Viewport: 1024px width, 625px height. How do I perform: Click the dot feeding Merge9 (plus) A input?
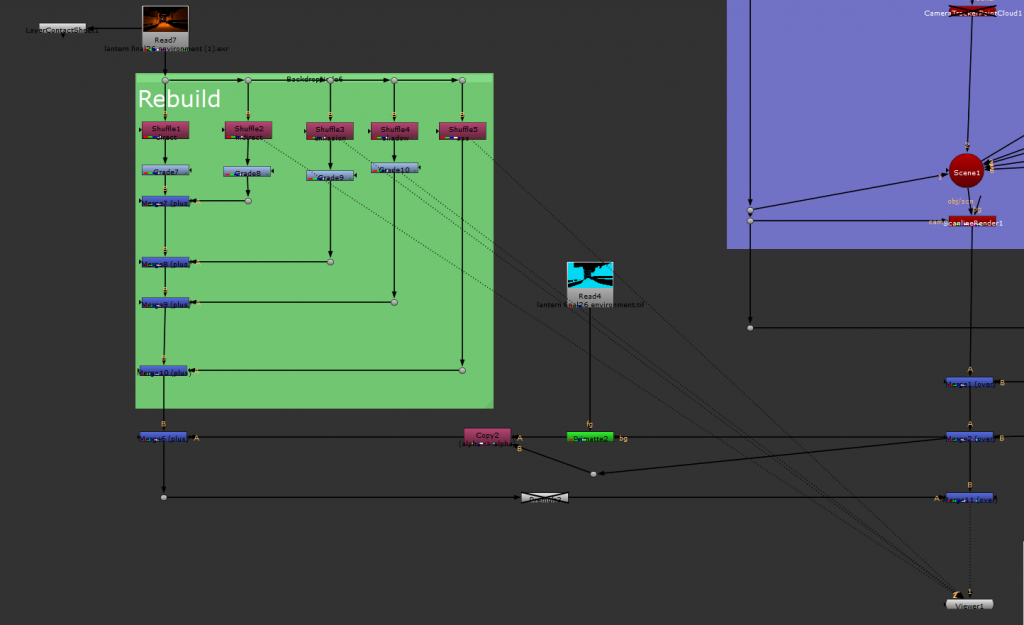click(394, 302)
